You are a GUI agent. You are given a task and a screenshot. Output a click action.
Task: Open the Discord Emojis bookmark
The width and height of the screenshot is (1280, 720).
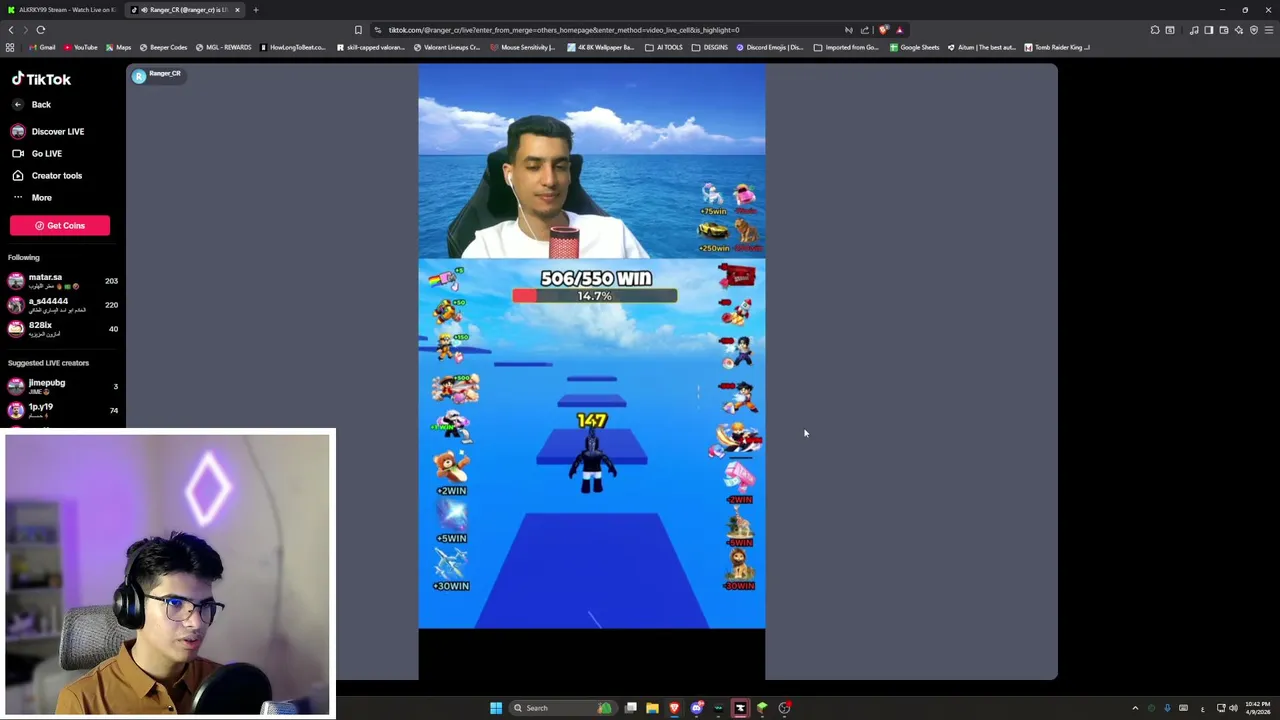770,47
